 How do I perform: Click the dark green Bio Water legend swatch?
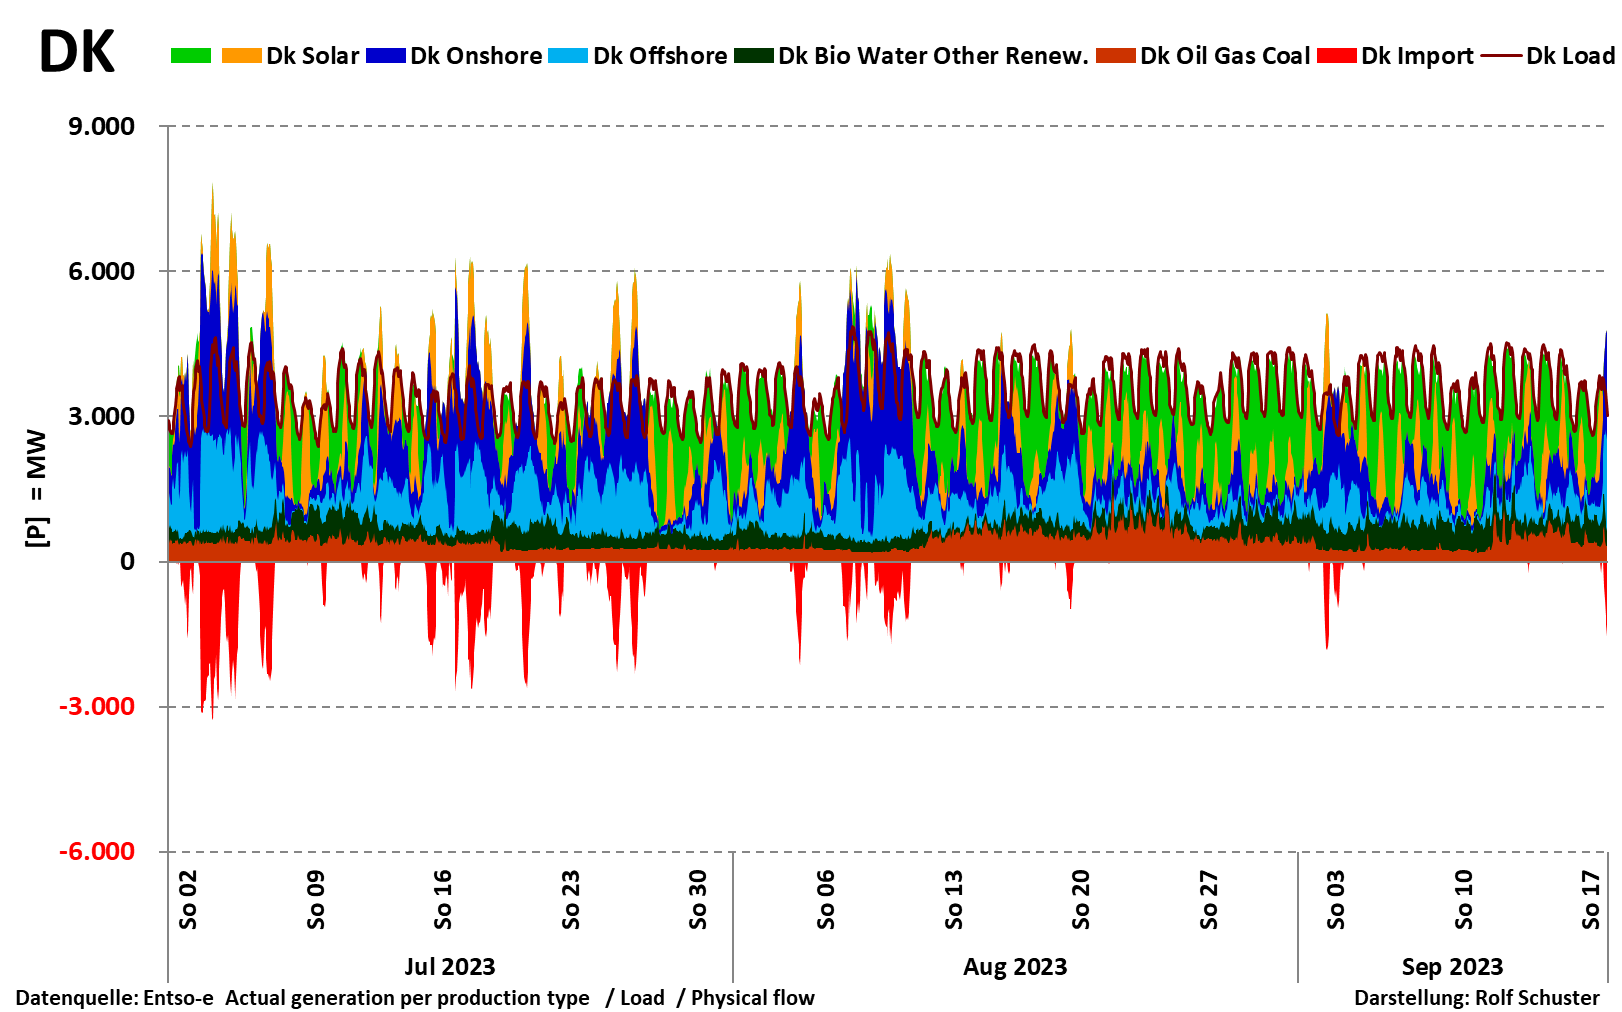tap(754, 56)
